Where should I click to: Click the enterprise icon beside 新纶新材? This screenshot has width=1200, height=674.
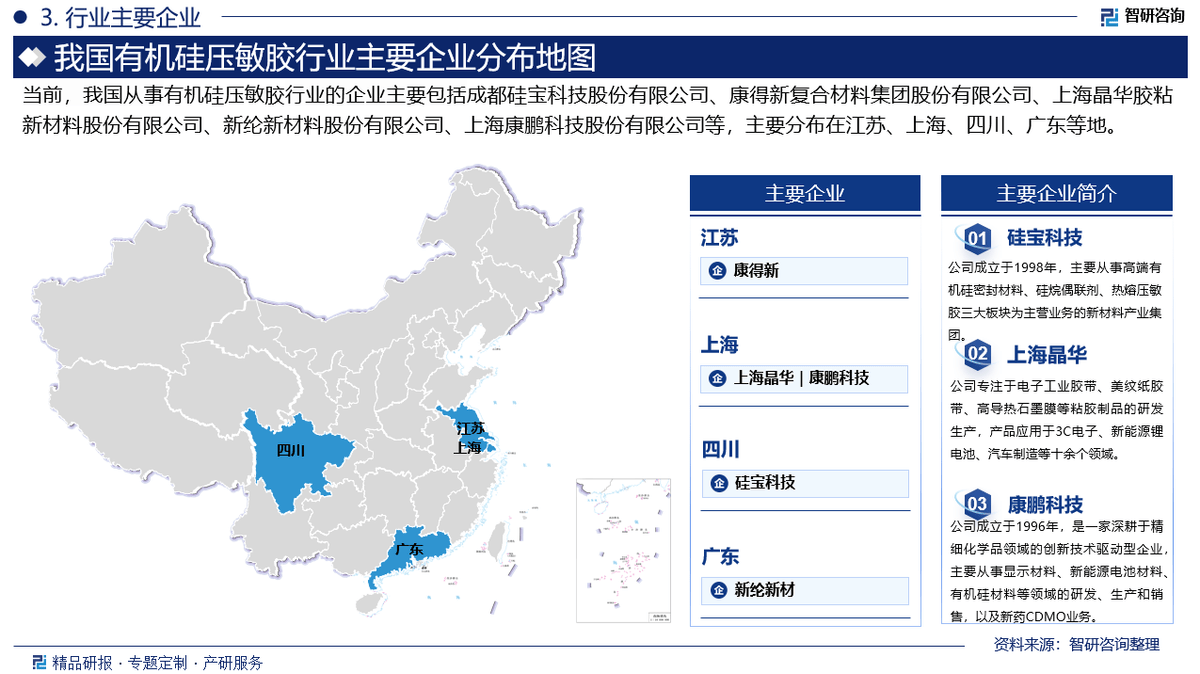[717, 591]
